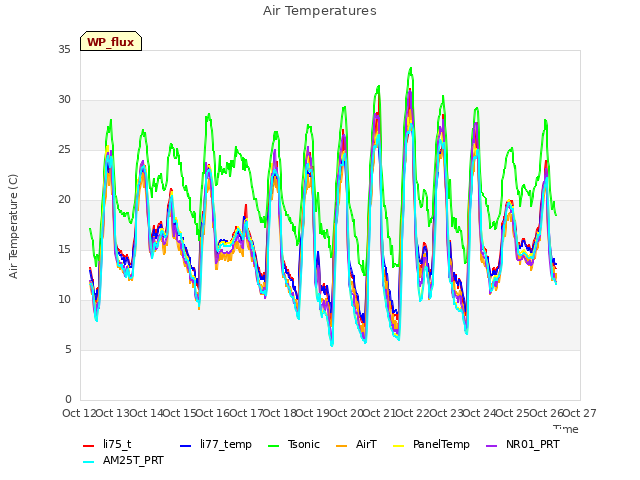Toggle the li77_temp legend label
Screen dimensions: 640x480
(226, 444)
